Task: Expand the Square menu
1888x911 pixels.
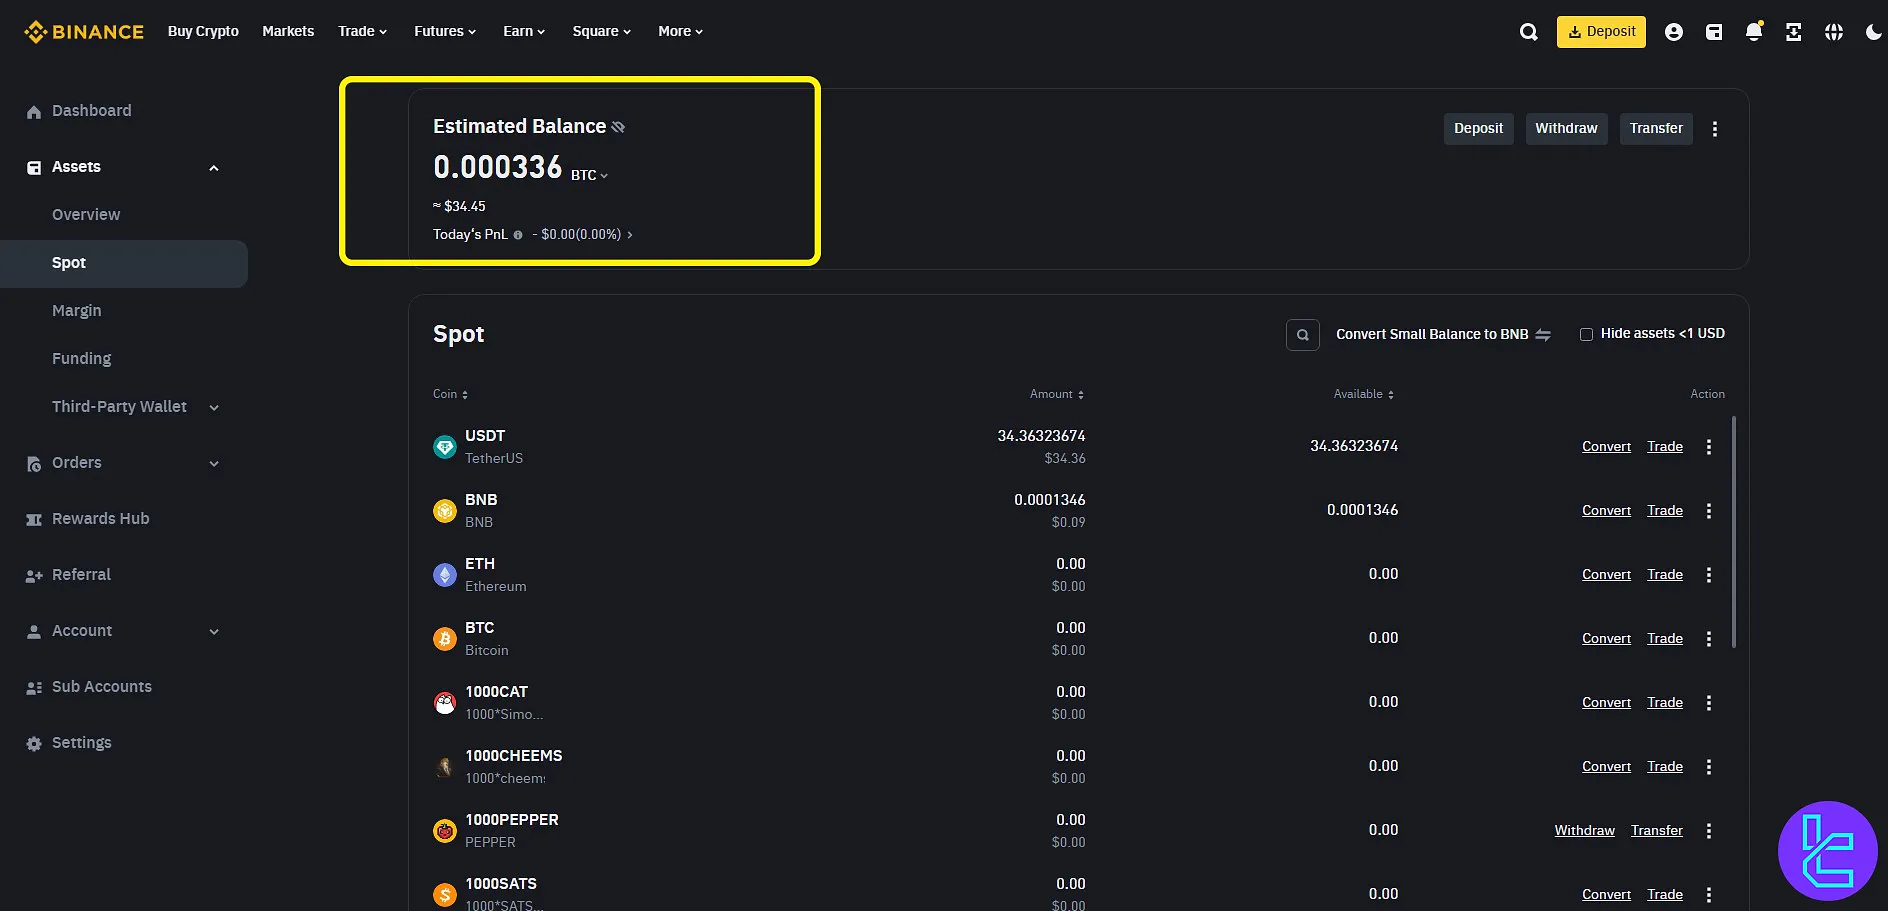Action: tap(602, 32)
